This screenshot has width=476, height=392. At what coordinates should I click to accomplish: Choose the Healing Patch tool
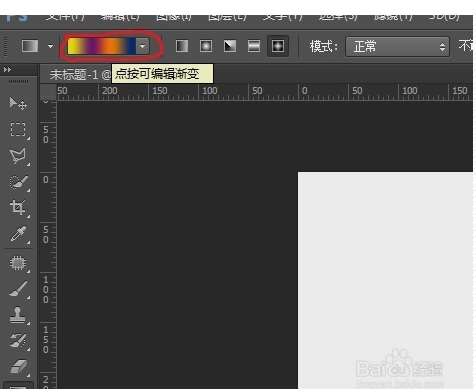coord(18,263)
